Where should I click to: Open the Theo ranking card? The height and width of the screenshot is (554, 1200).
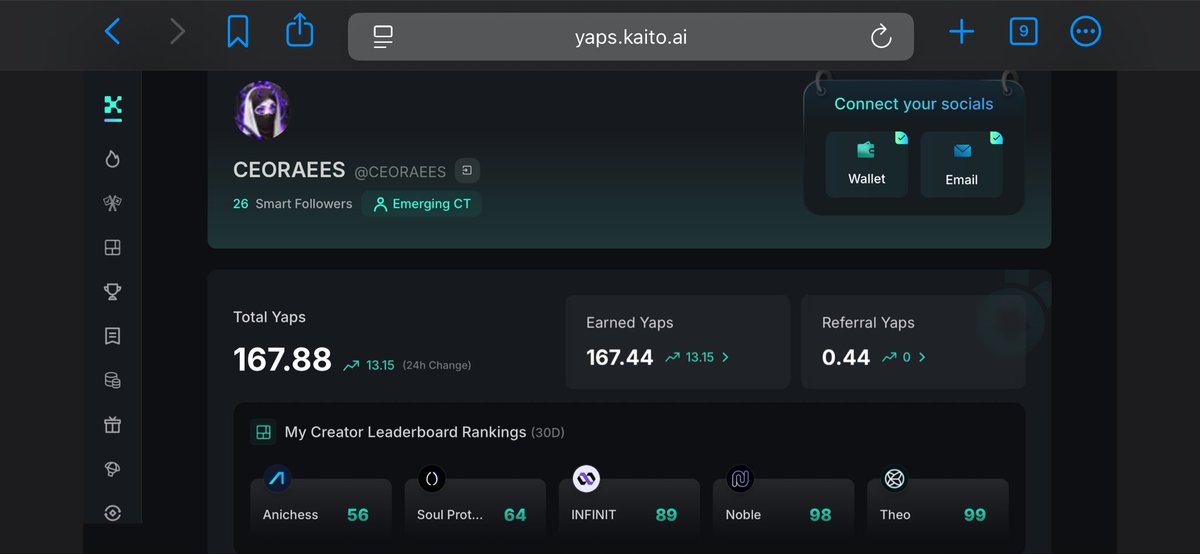pos(937,511)
